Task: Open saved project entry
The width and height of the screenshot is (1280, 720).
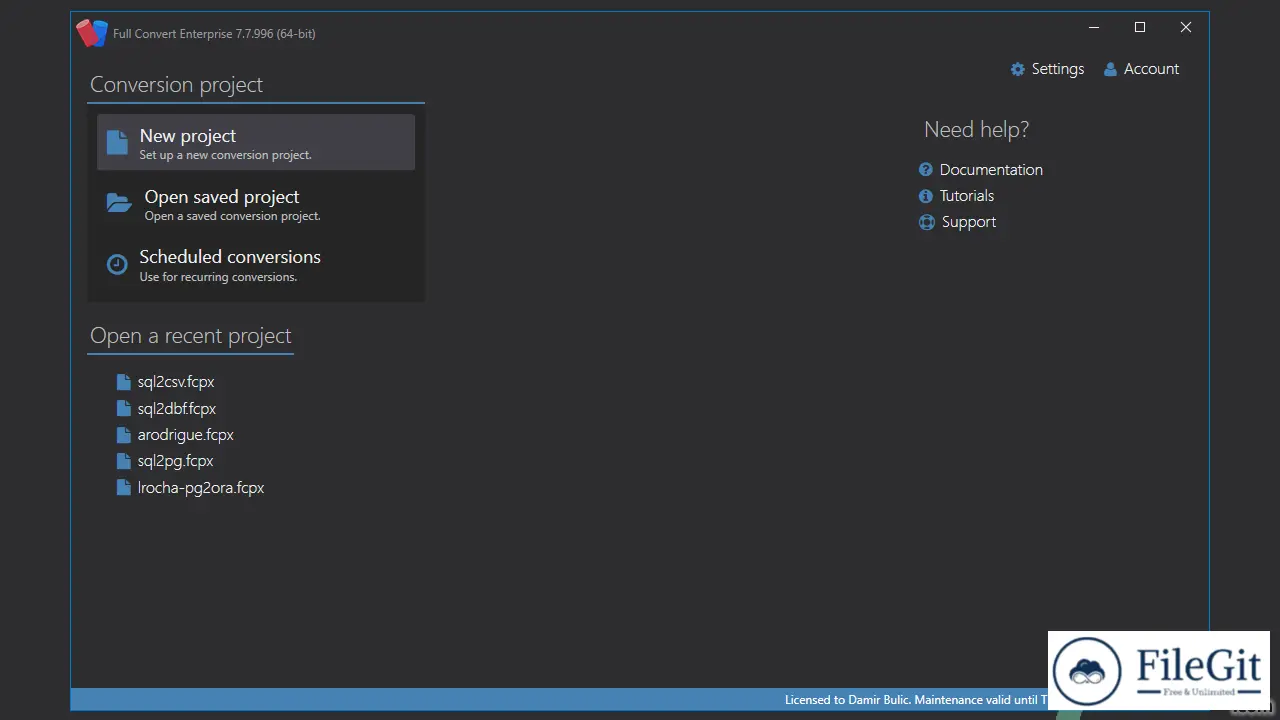Action: pos(256,203)
